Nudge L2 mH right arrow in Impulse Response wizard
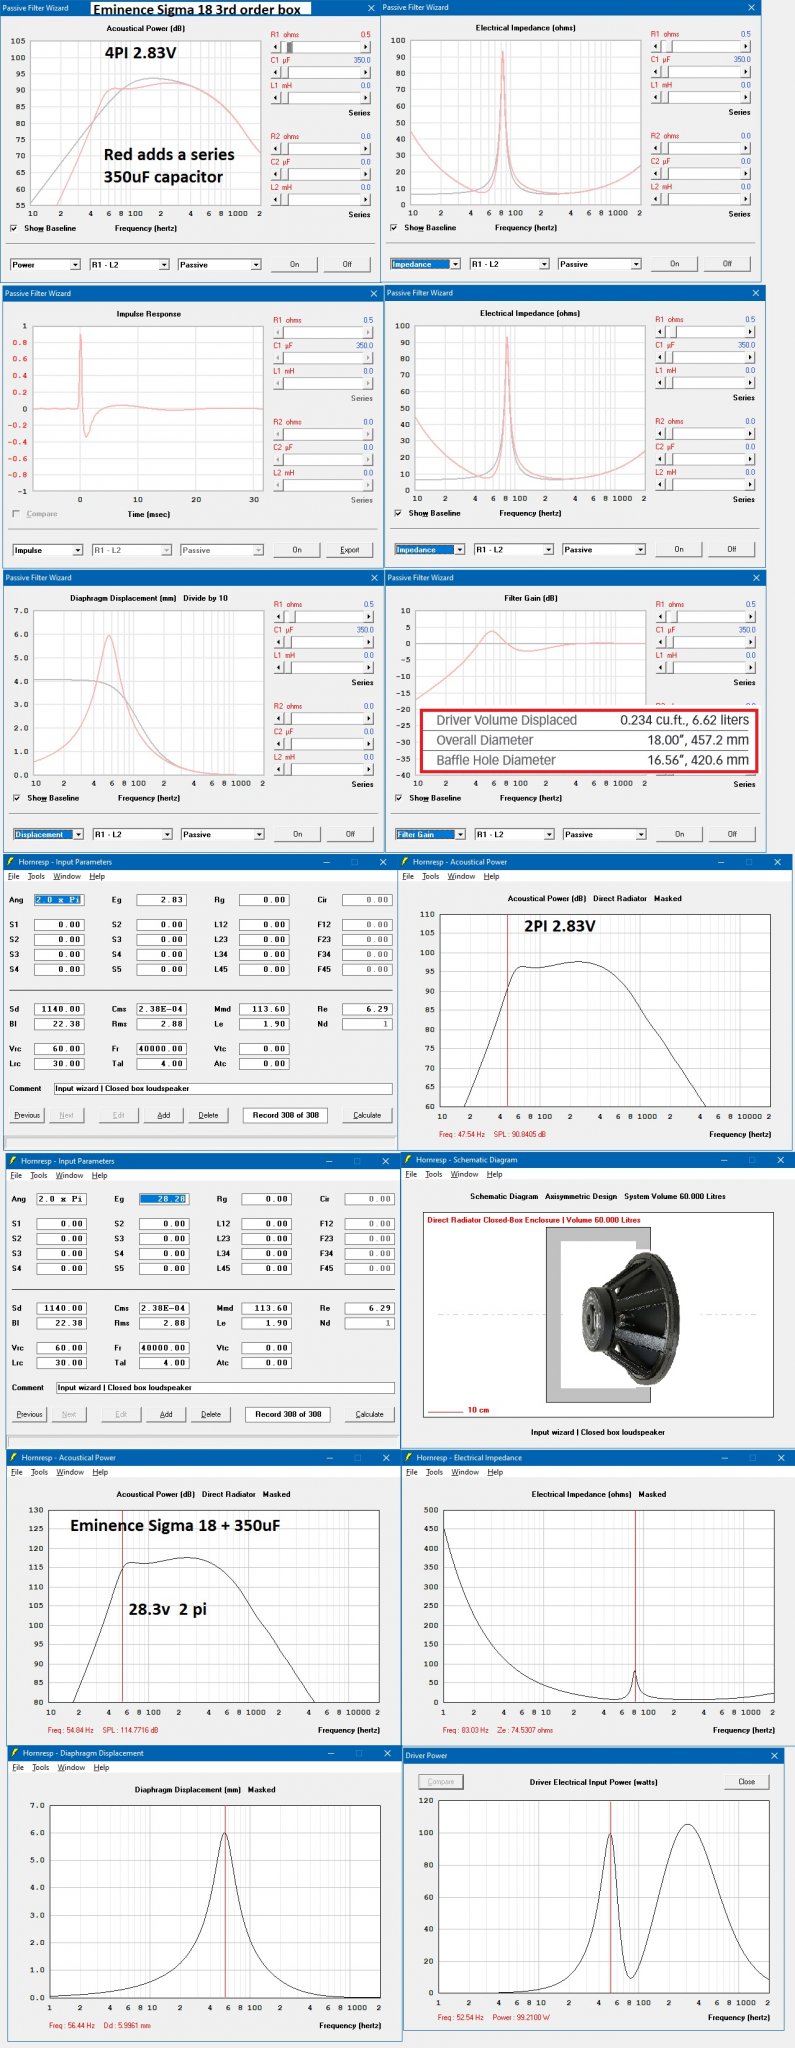The width and height of the screenshot is (795, 2048). click(x=368, y=485)
